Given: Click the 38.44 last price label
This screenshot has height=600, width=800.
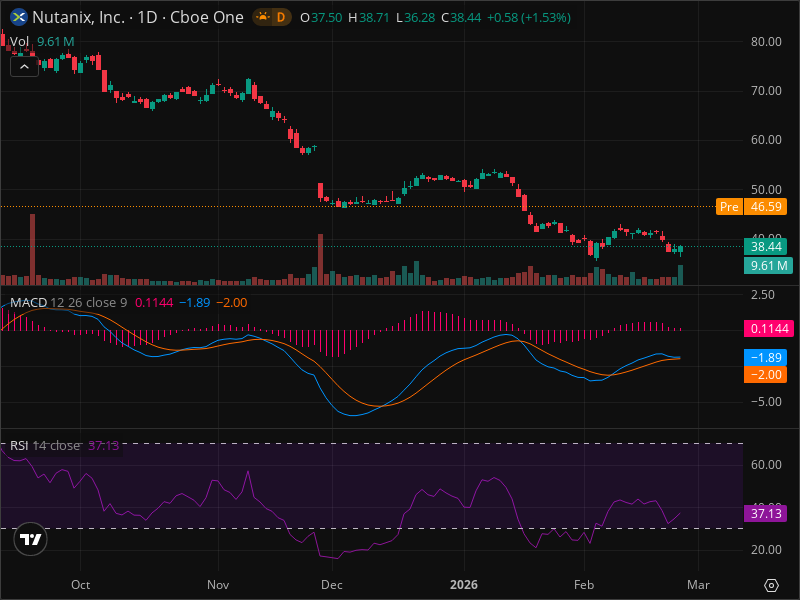Looking at the screenshot, I should pos(765,247).
